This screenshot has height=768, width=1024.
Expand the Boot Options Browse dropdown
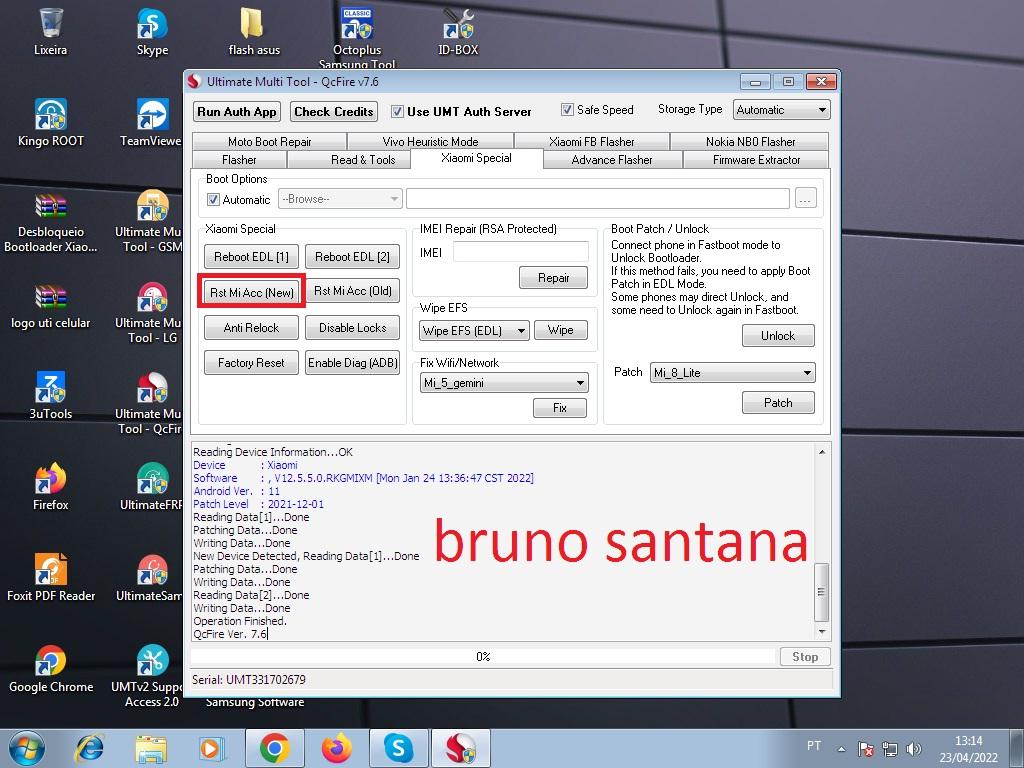pyautogui.click(x=340, y=199)
